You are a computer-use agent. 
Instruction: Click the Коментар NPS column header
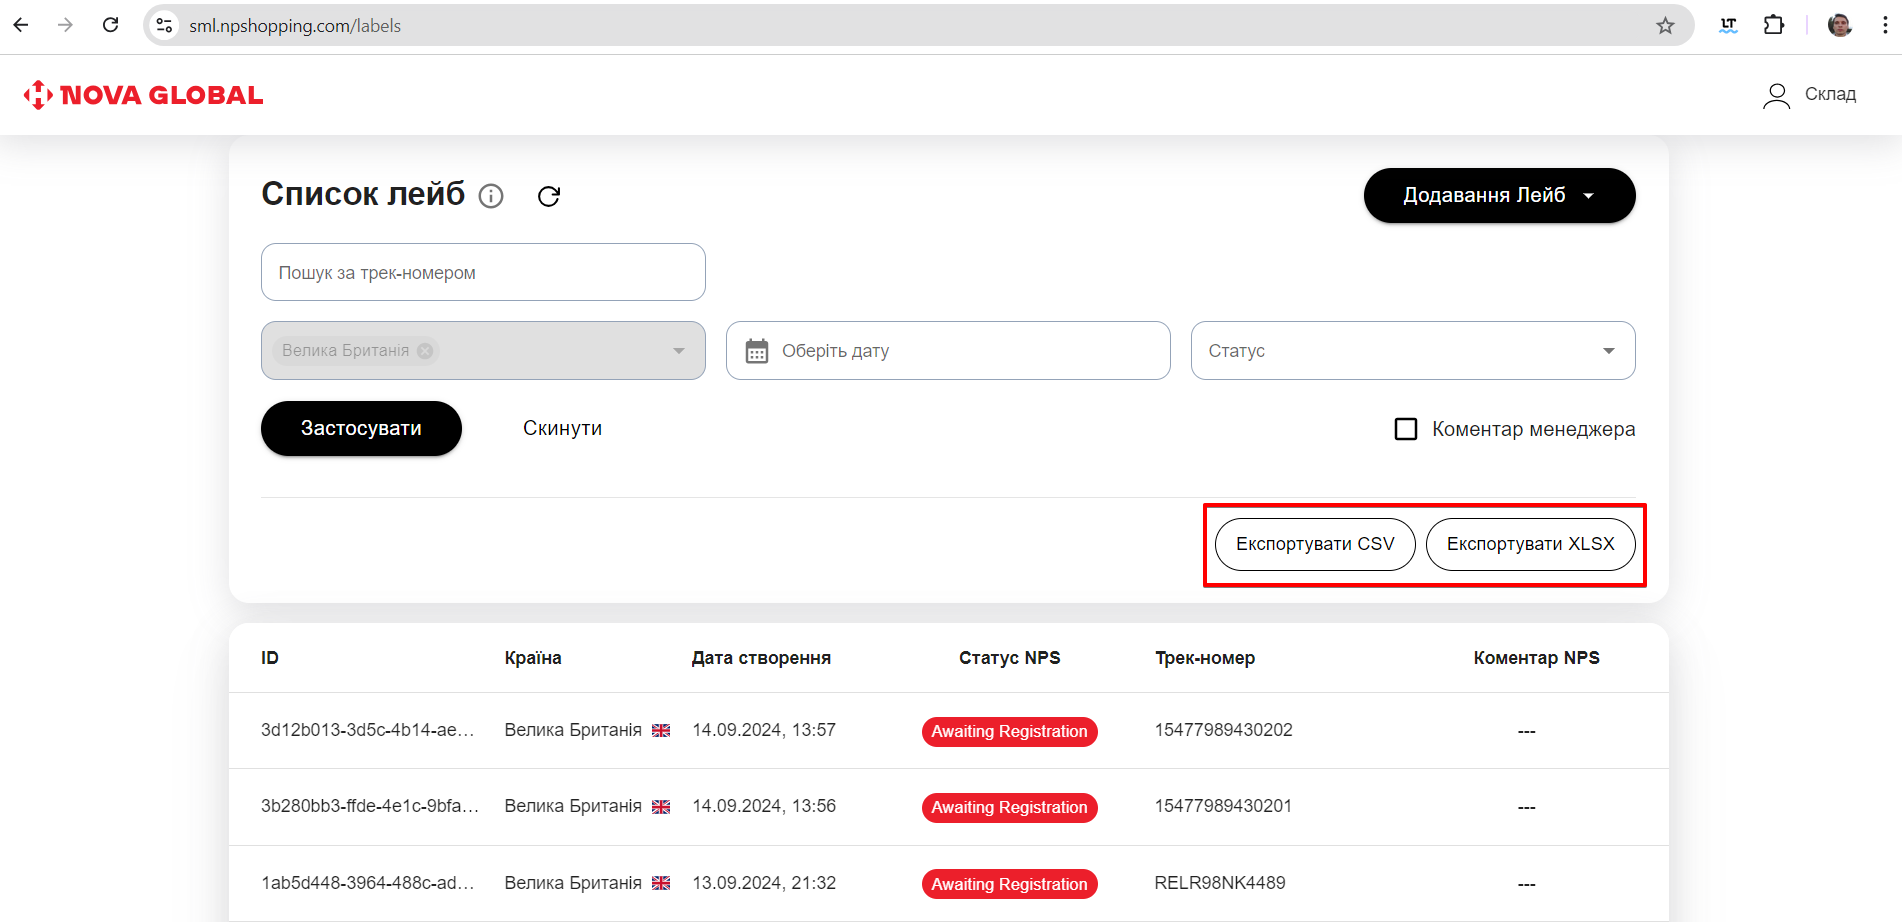tap(1536, 658)
